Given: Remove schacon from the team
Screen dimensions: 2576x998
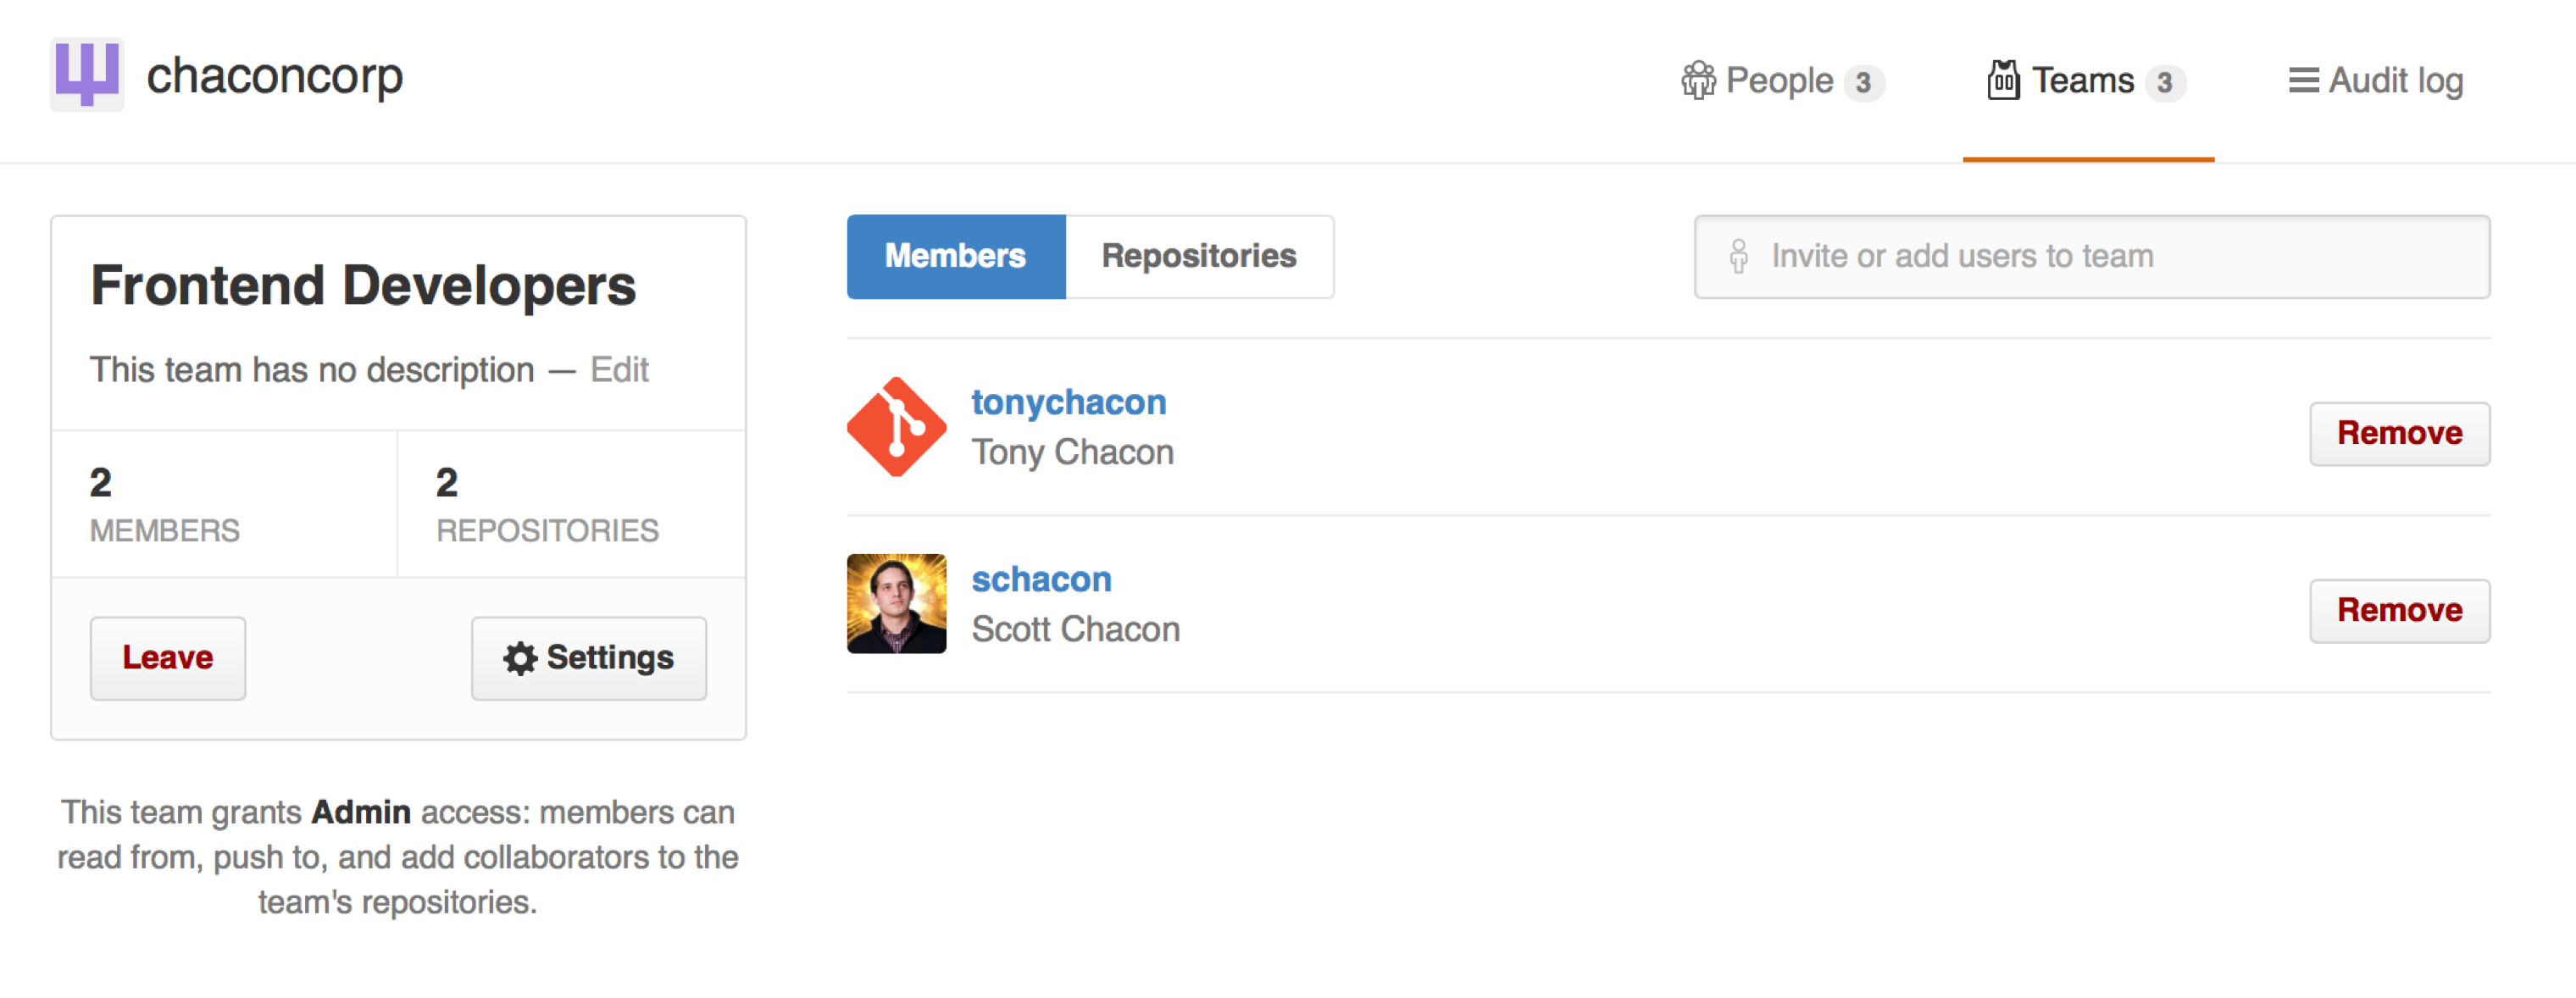Looking at the screenshot, I should click(x=2398, y=611).
